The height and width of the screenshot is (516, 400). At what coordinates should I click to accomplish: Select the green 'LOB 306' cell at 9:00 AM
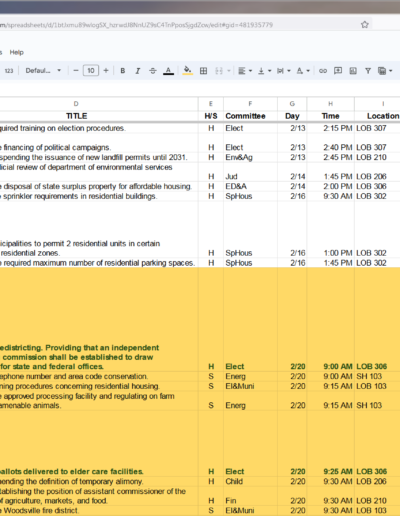(377, 319)
